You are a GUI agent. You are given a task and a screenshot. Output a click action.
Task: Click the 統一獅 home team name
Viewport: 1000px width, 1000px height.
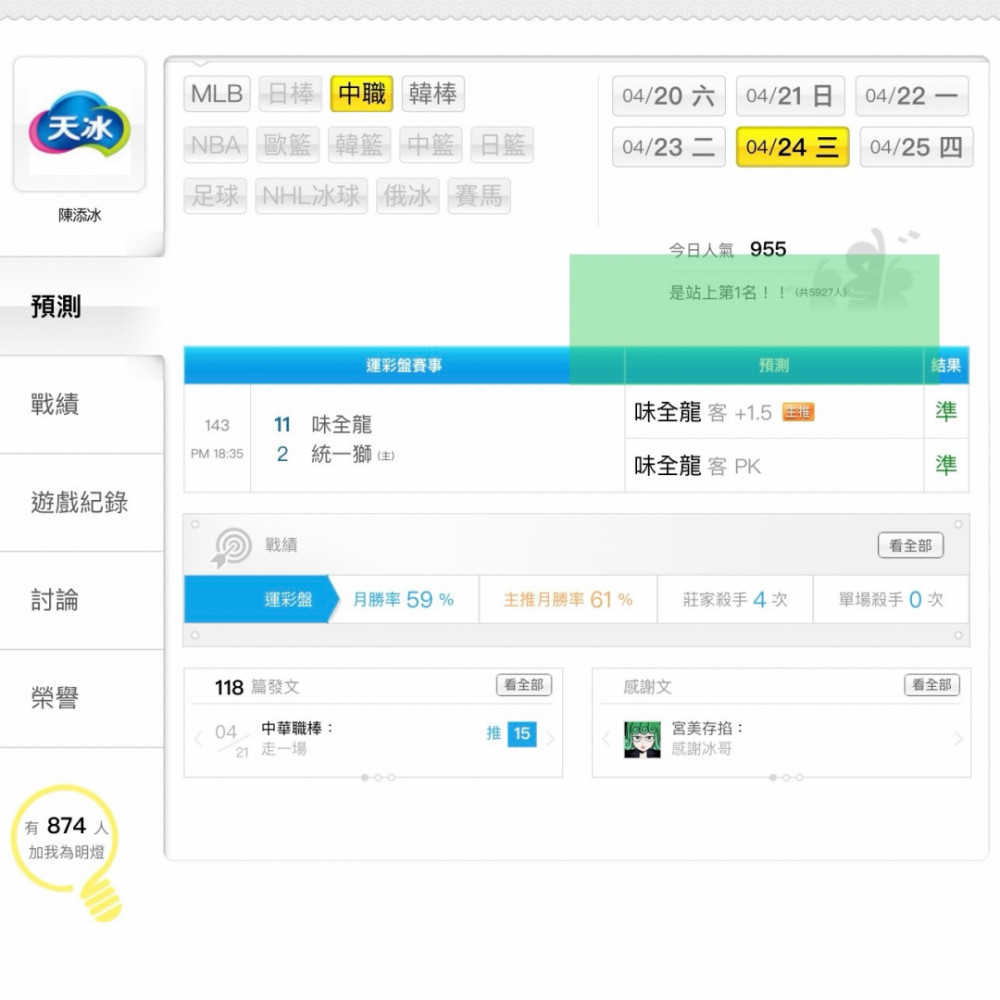pos(341,454)
